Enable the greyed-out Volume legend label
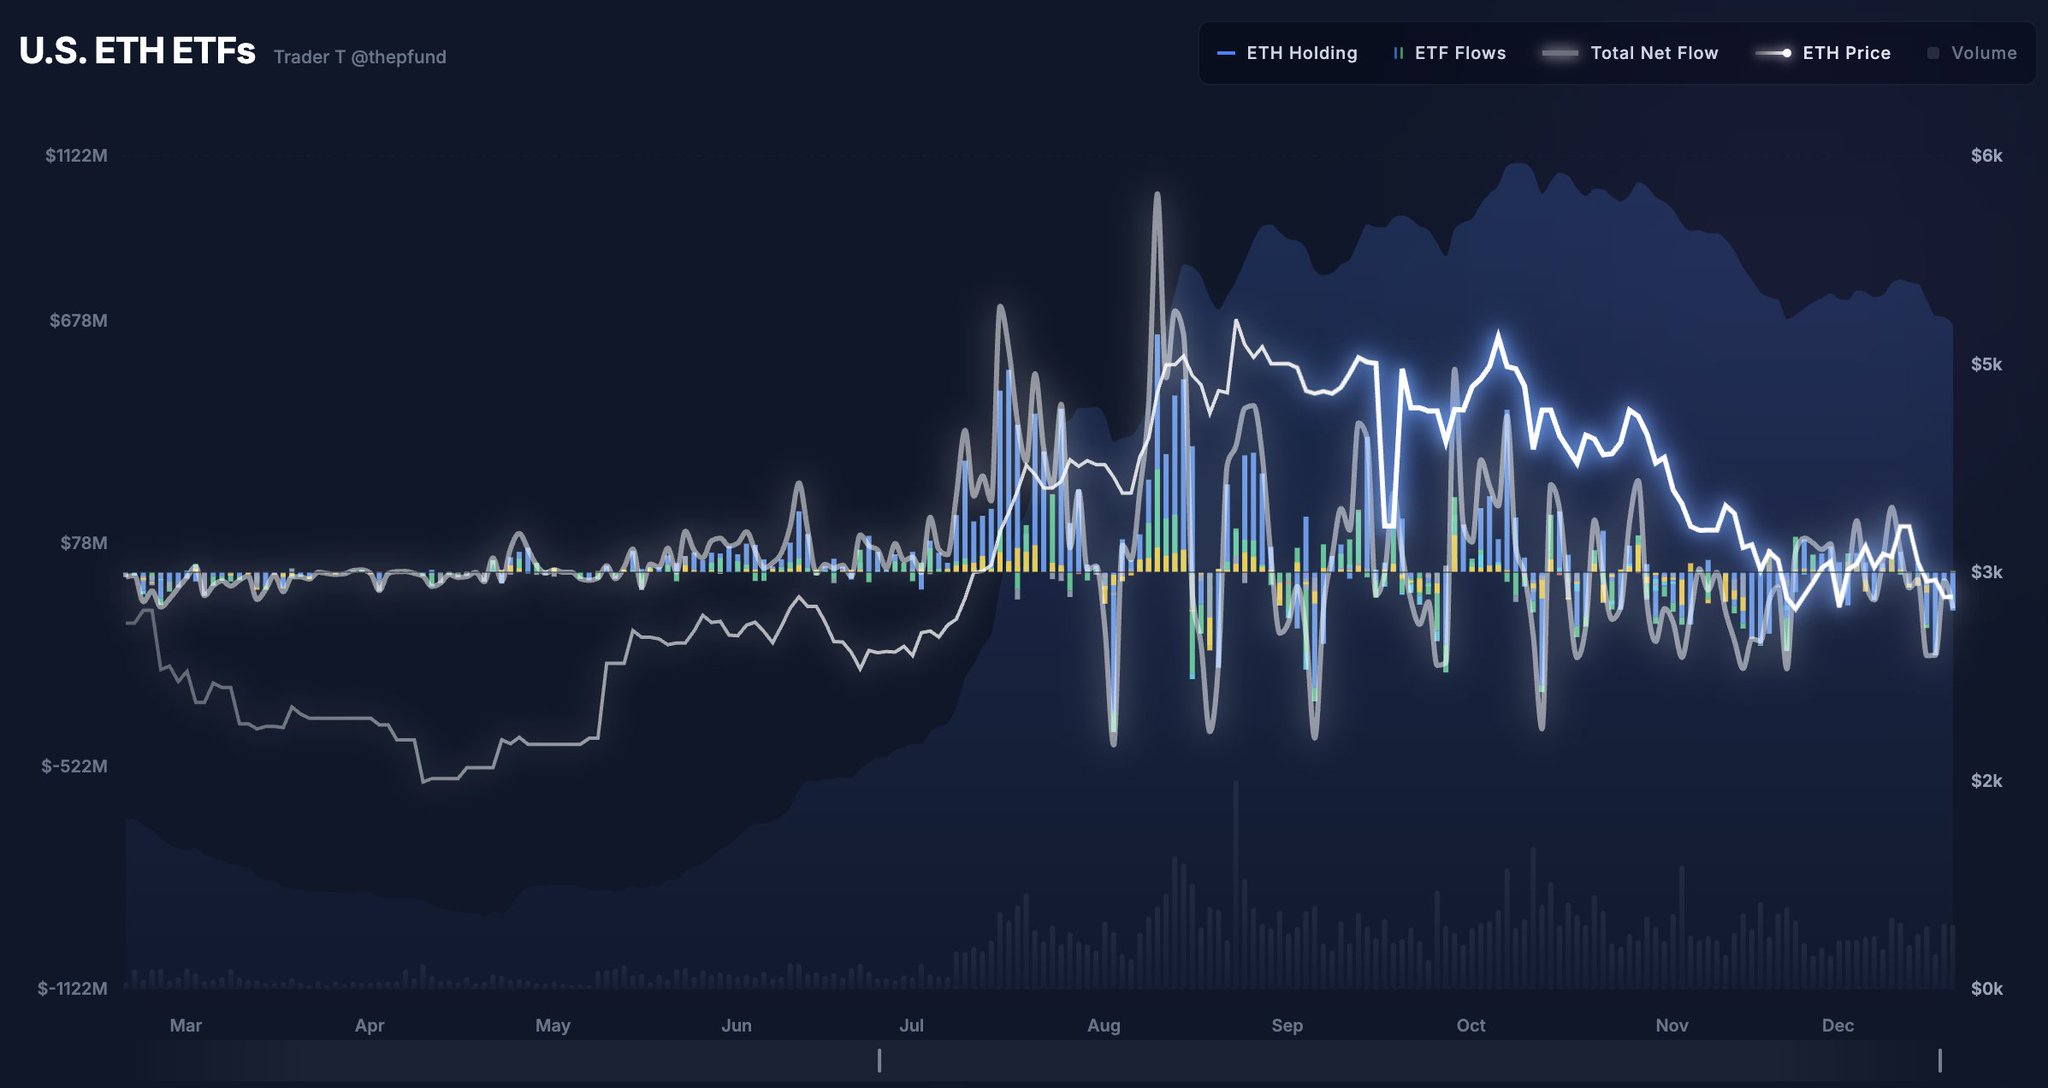The image size is (2048, 1088). click(x=1983, y=53)
